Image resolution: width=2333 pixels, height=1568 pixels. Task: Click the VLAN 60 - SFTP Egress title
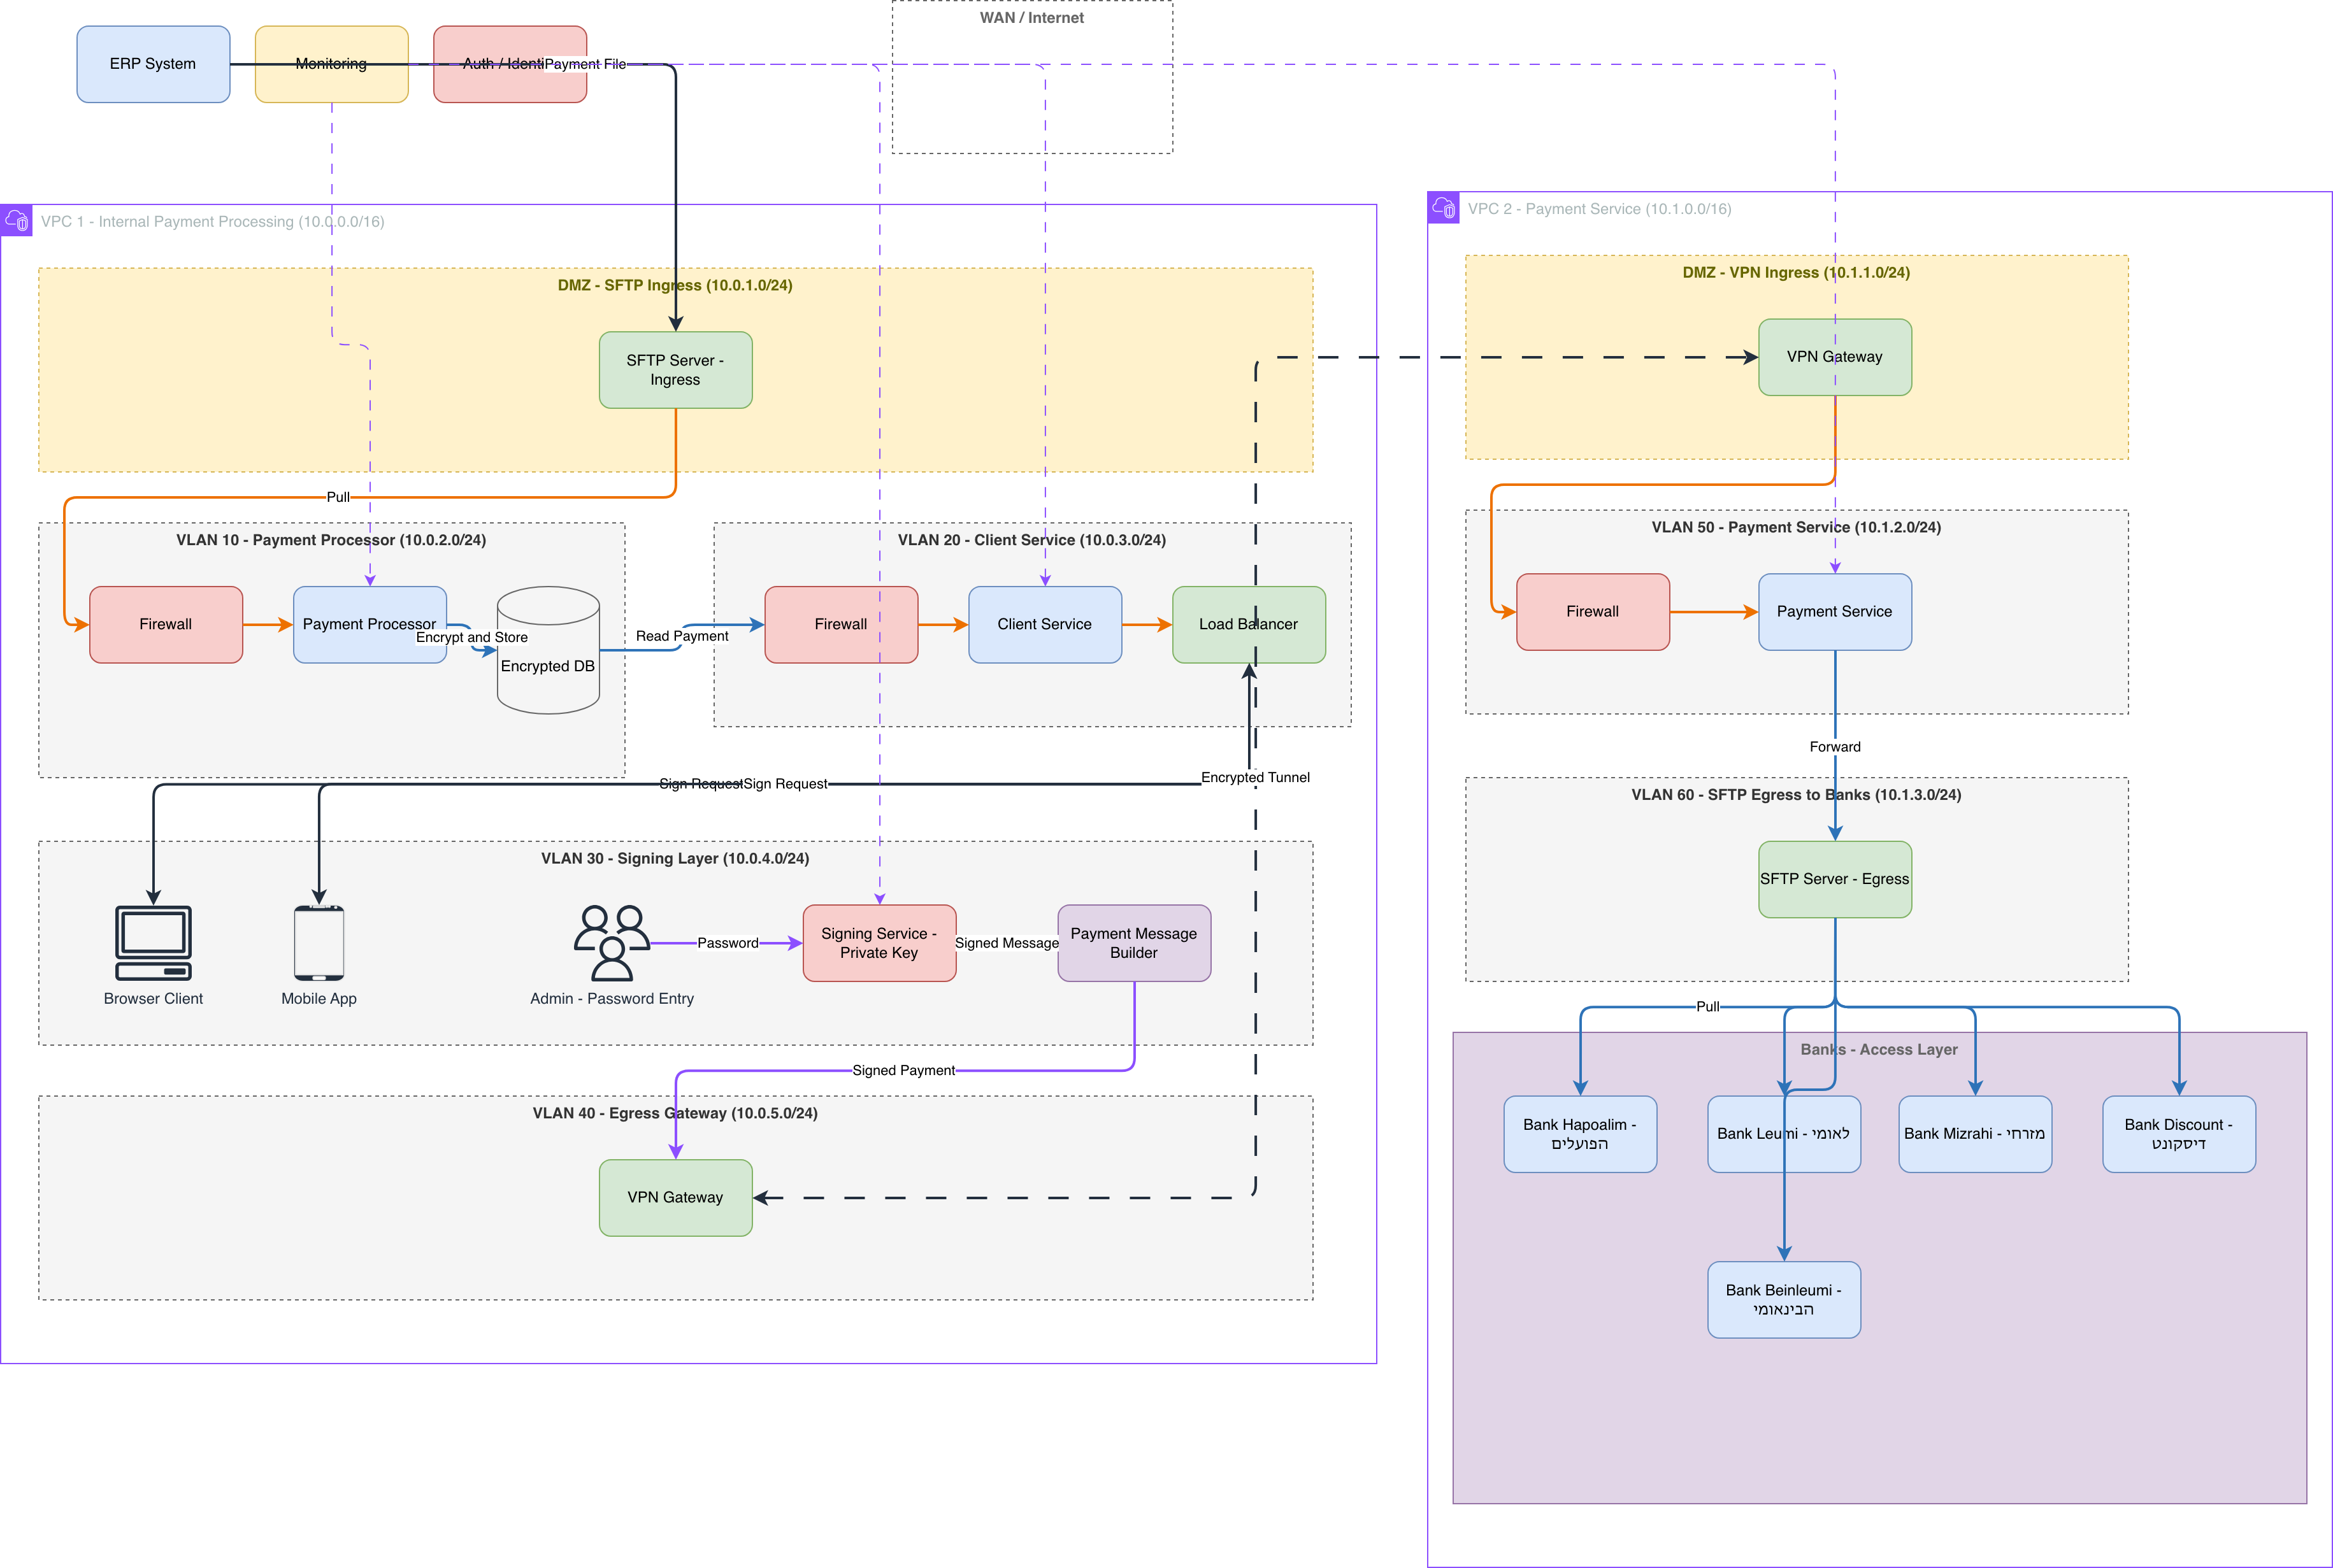click(1797, 795)
